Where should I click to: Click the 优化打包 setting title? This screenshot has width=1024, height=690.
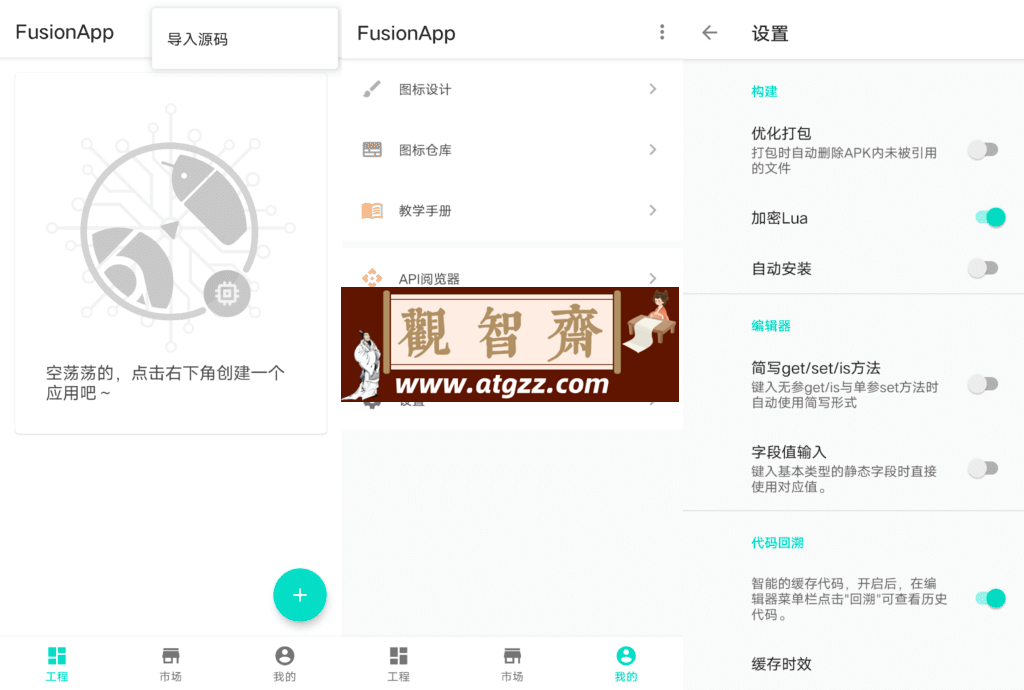pyautogui.click(x=781, y=133)
